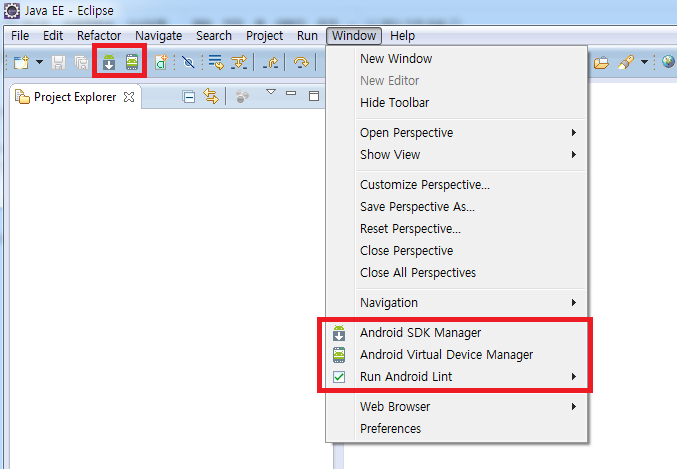Image resolution: width=677 pixels, height=469 pixels.
Task: Click the Run Android Lint checkmark icon
Action: point(339,377)
